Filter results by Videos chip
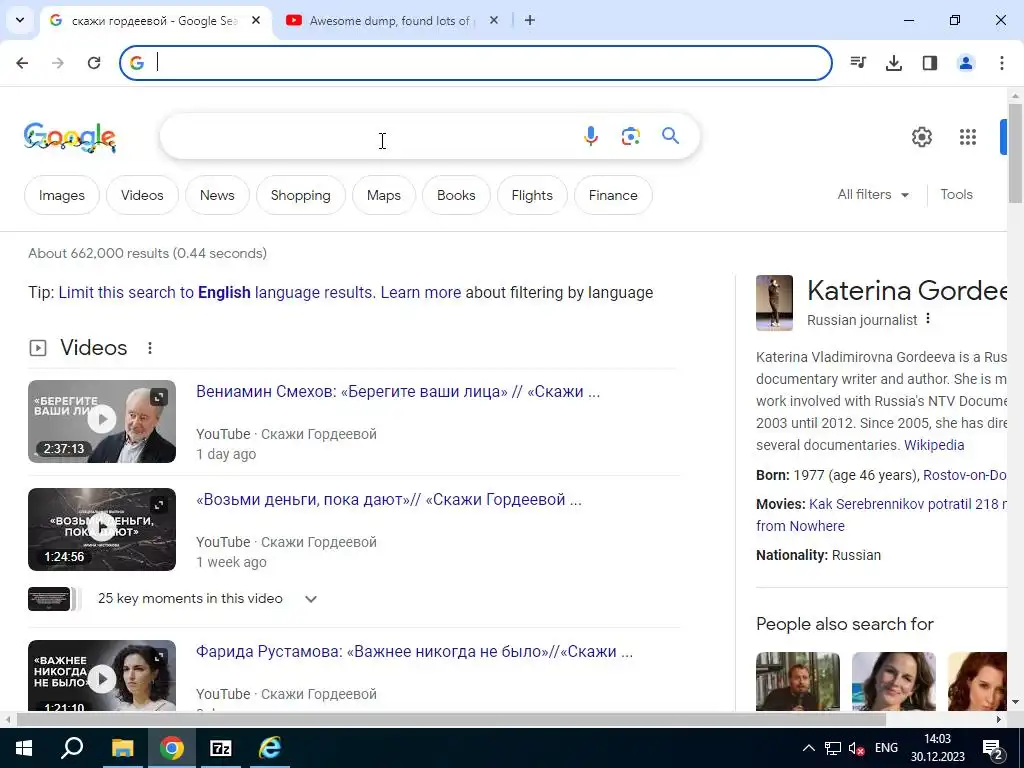 pos(142,195)
